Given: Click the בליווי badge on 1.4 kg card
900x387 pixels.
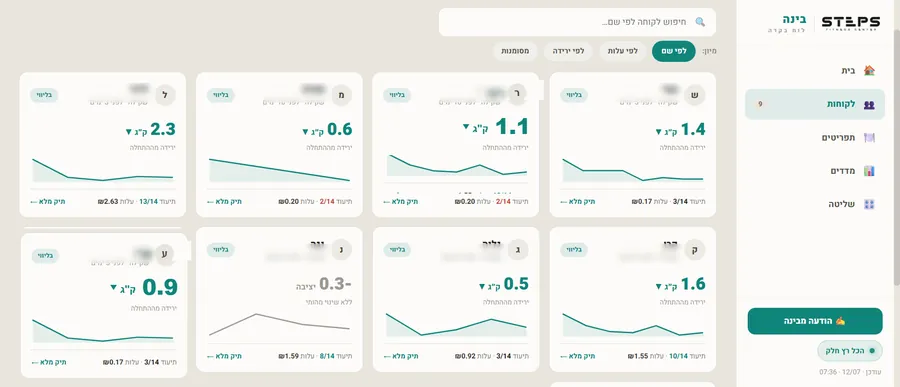Looking at the screenshot, I should [x=574, y=95].
